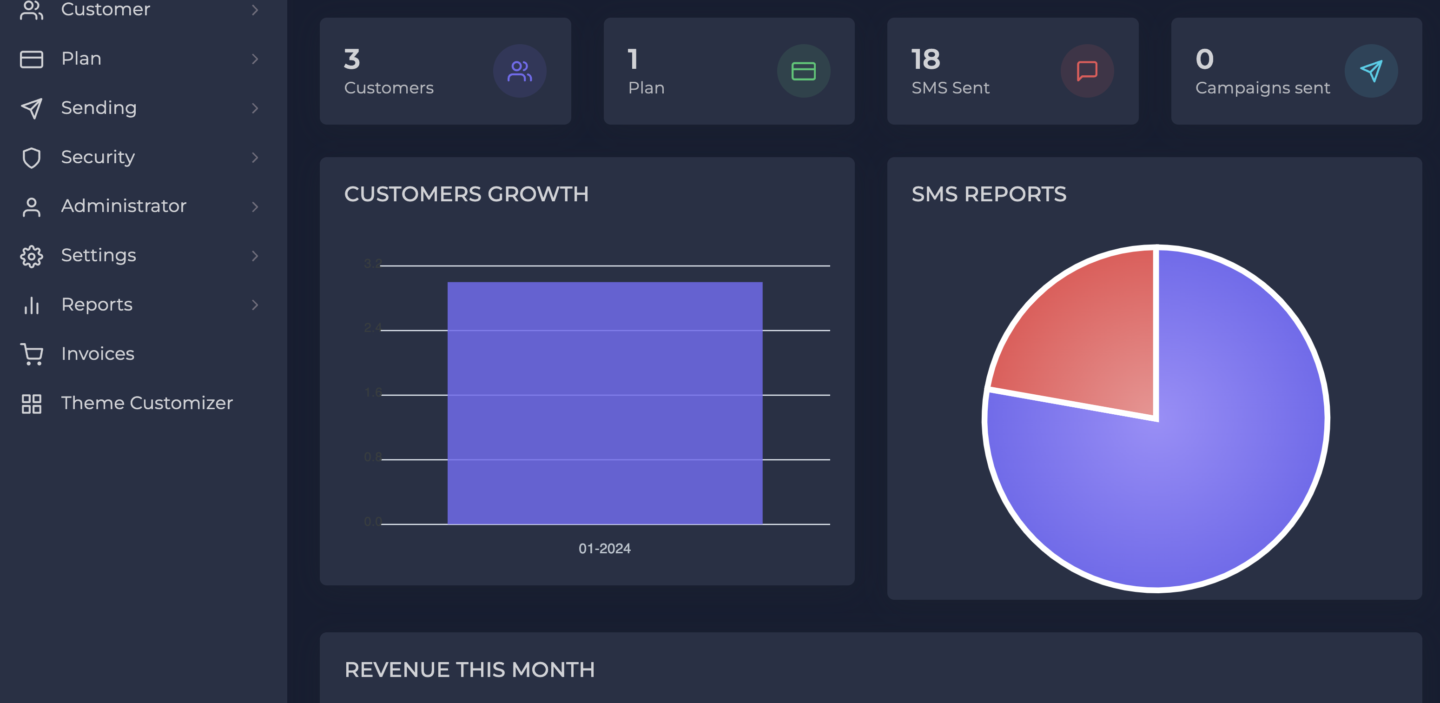Open the Customer sidebar menu
1440x703 pixels.
(x=141, y=10)
